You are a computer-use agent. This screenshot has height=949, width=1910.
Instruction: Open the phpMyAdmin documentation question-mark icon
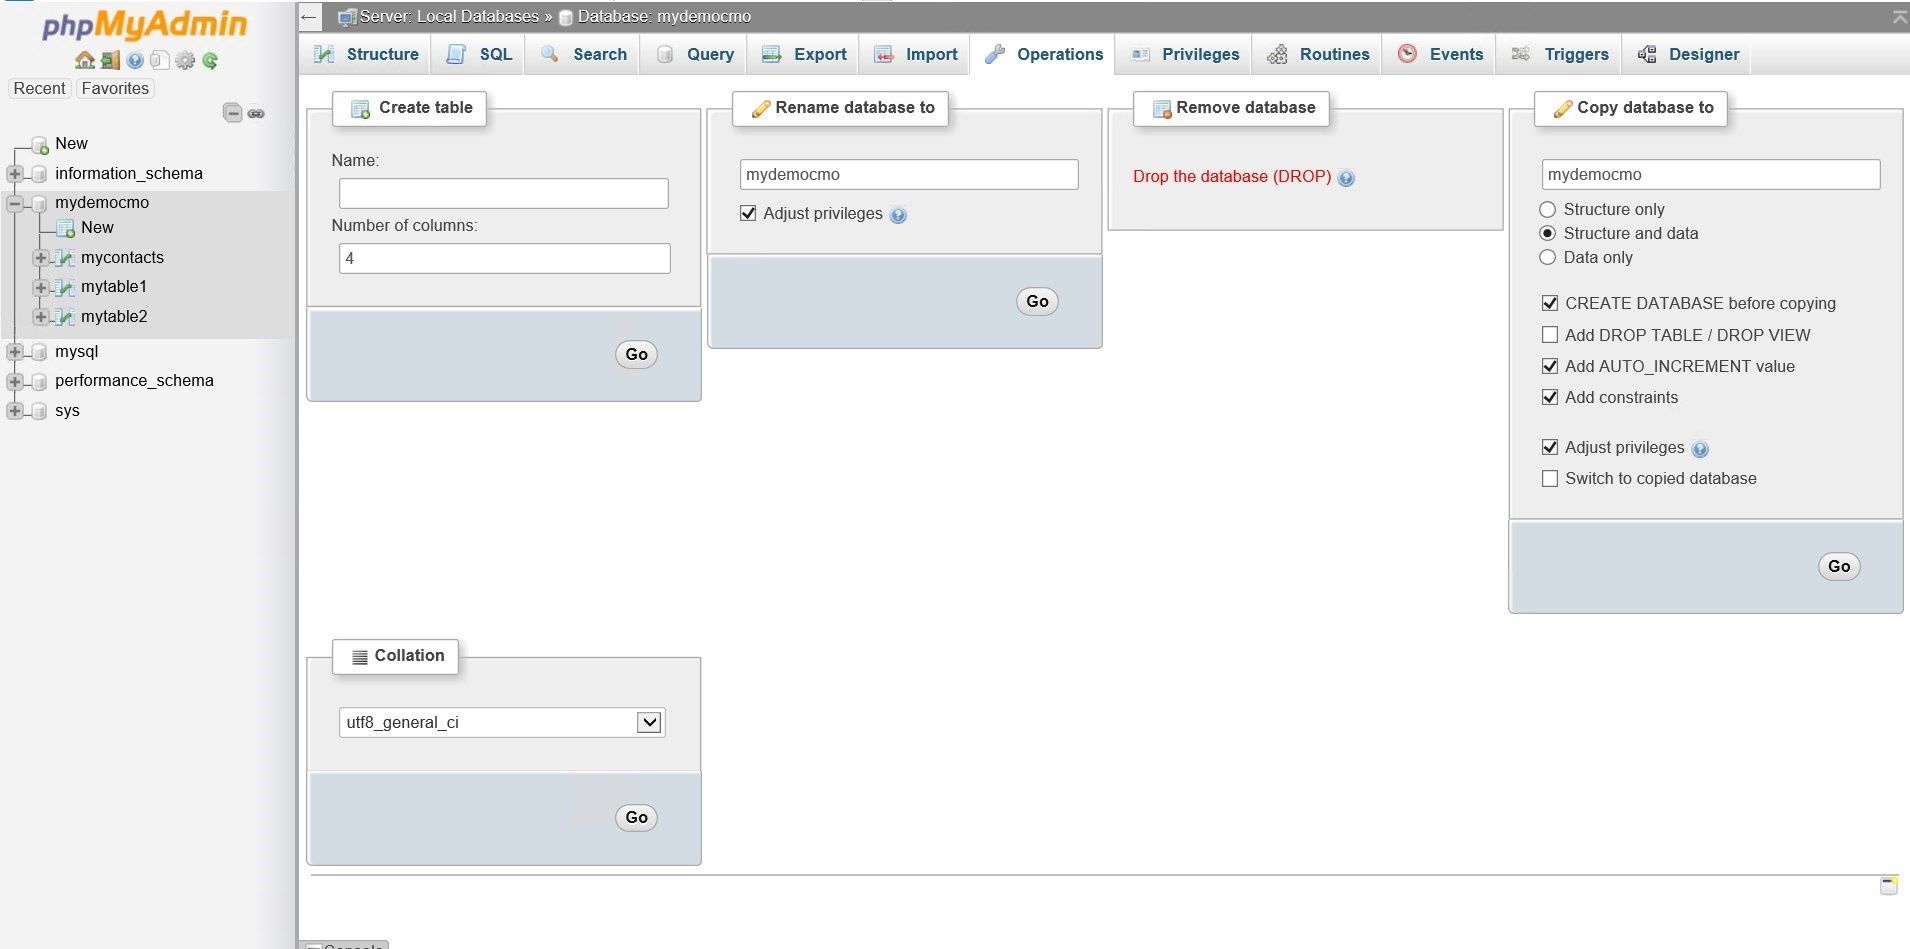click(x=134, y=60)
